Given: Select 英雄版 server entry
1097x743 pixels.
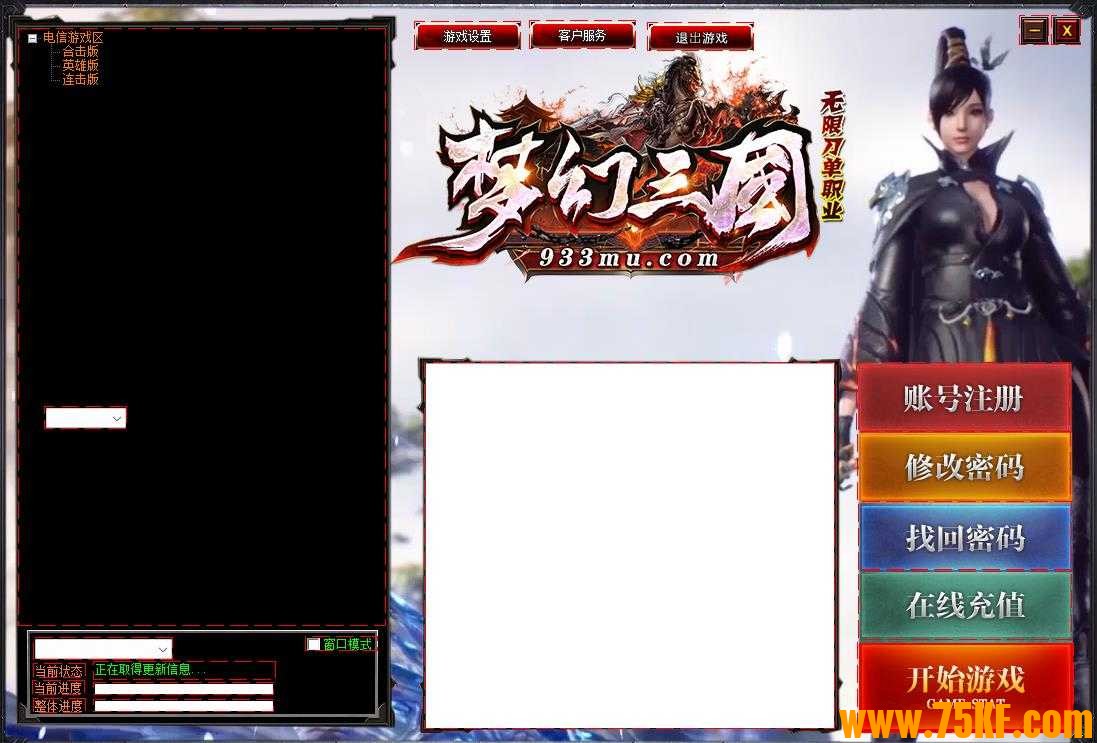Looking at the screenshot, I should point(80,66).
